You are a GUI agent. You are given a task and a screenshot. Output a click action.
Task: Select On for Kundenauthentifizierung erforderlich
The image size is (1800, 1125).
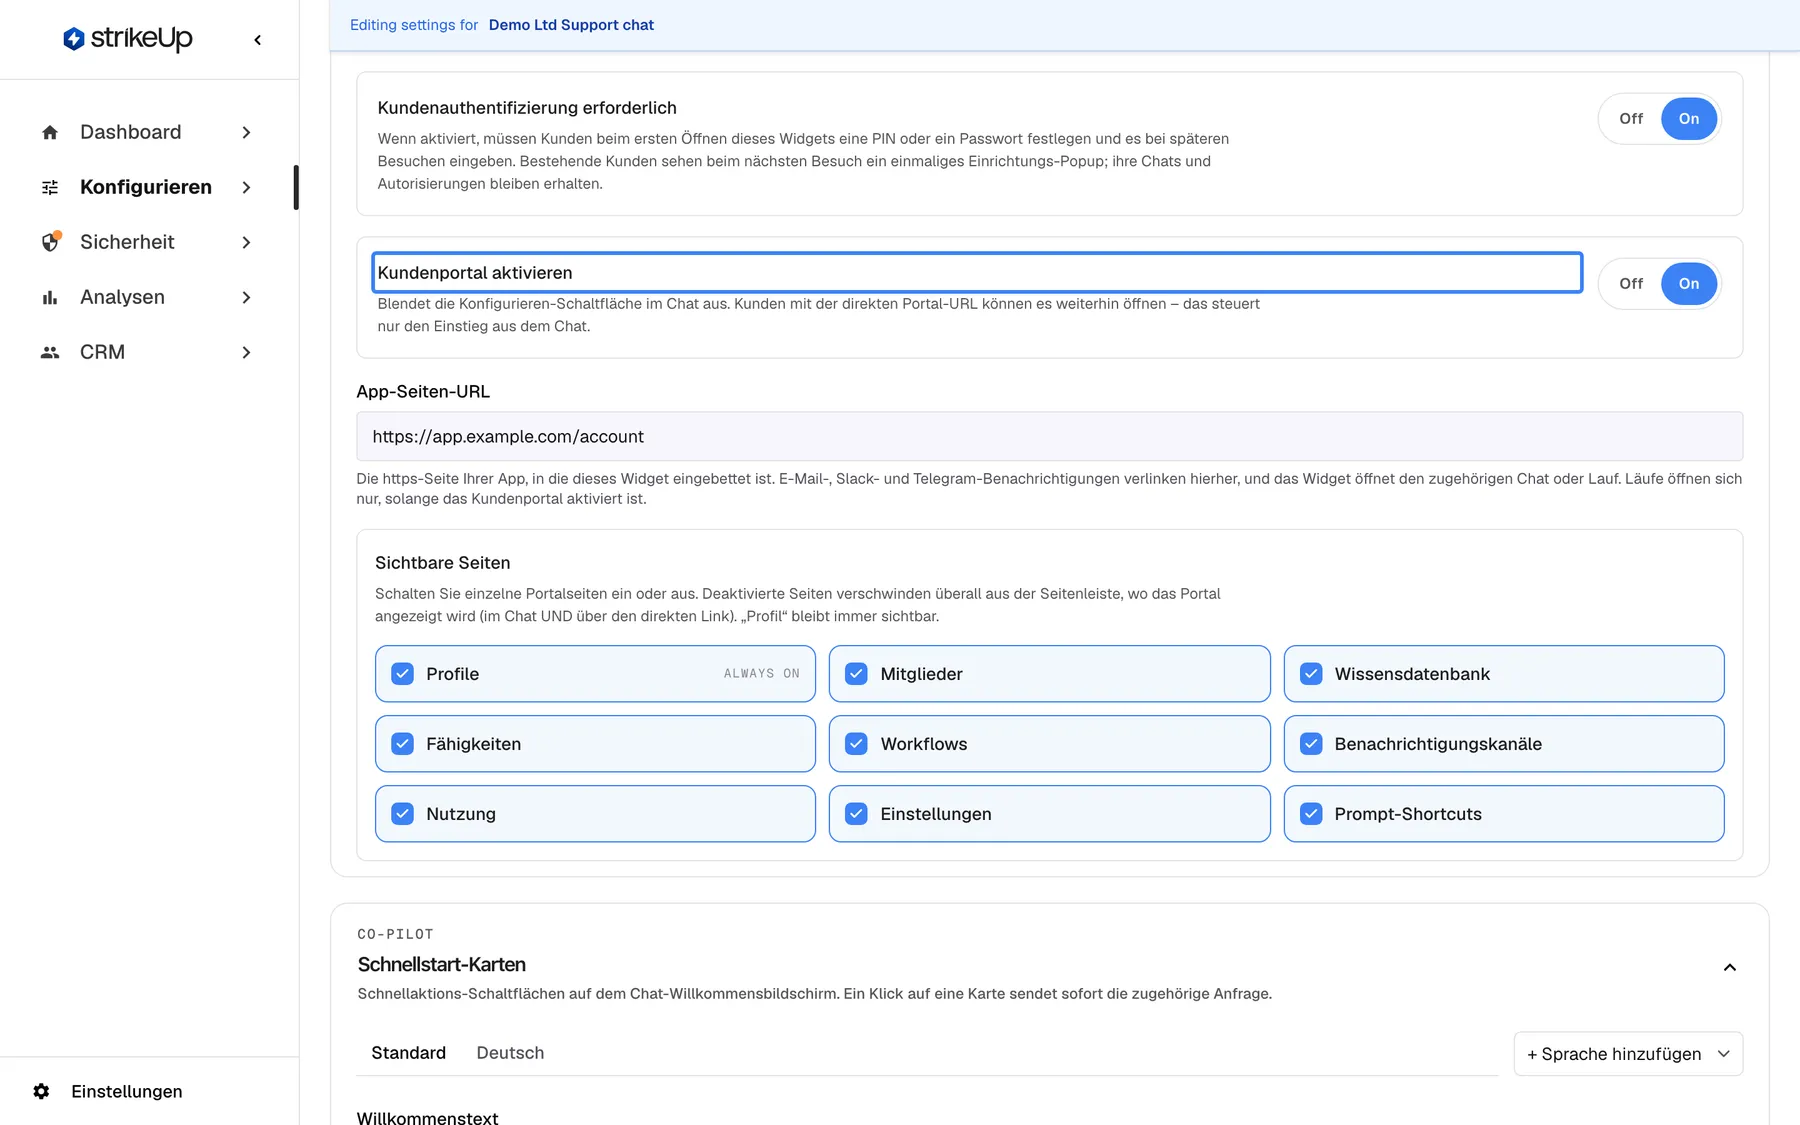(x=1689, y=118)
